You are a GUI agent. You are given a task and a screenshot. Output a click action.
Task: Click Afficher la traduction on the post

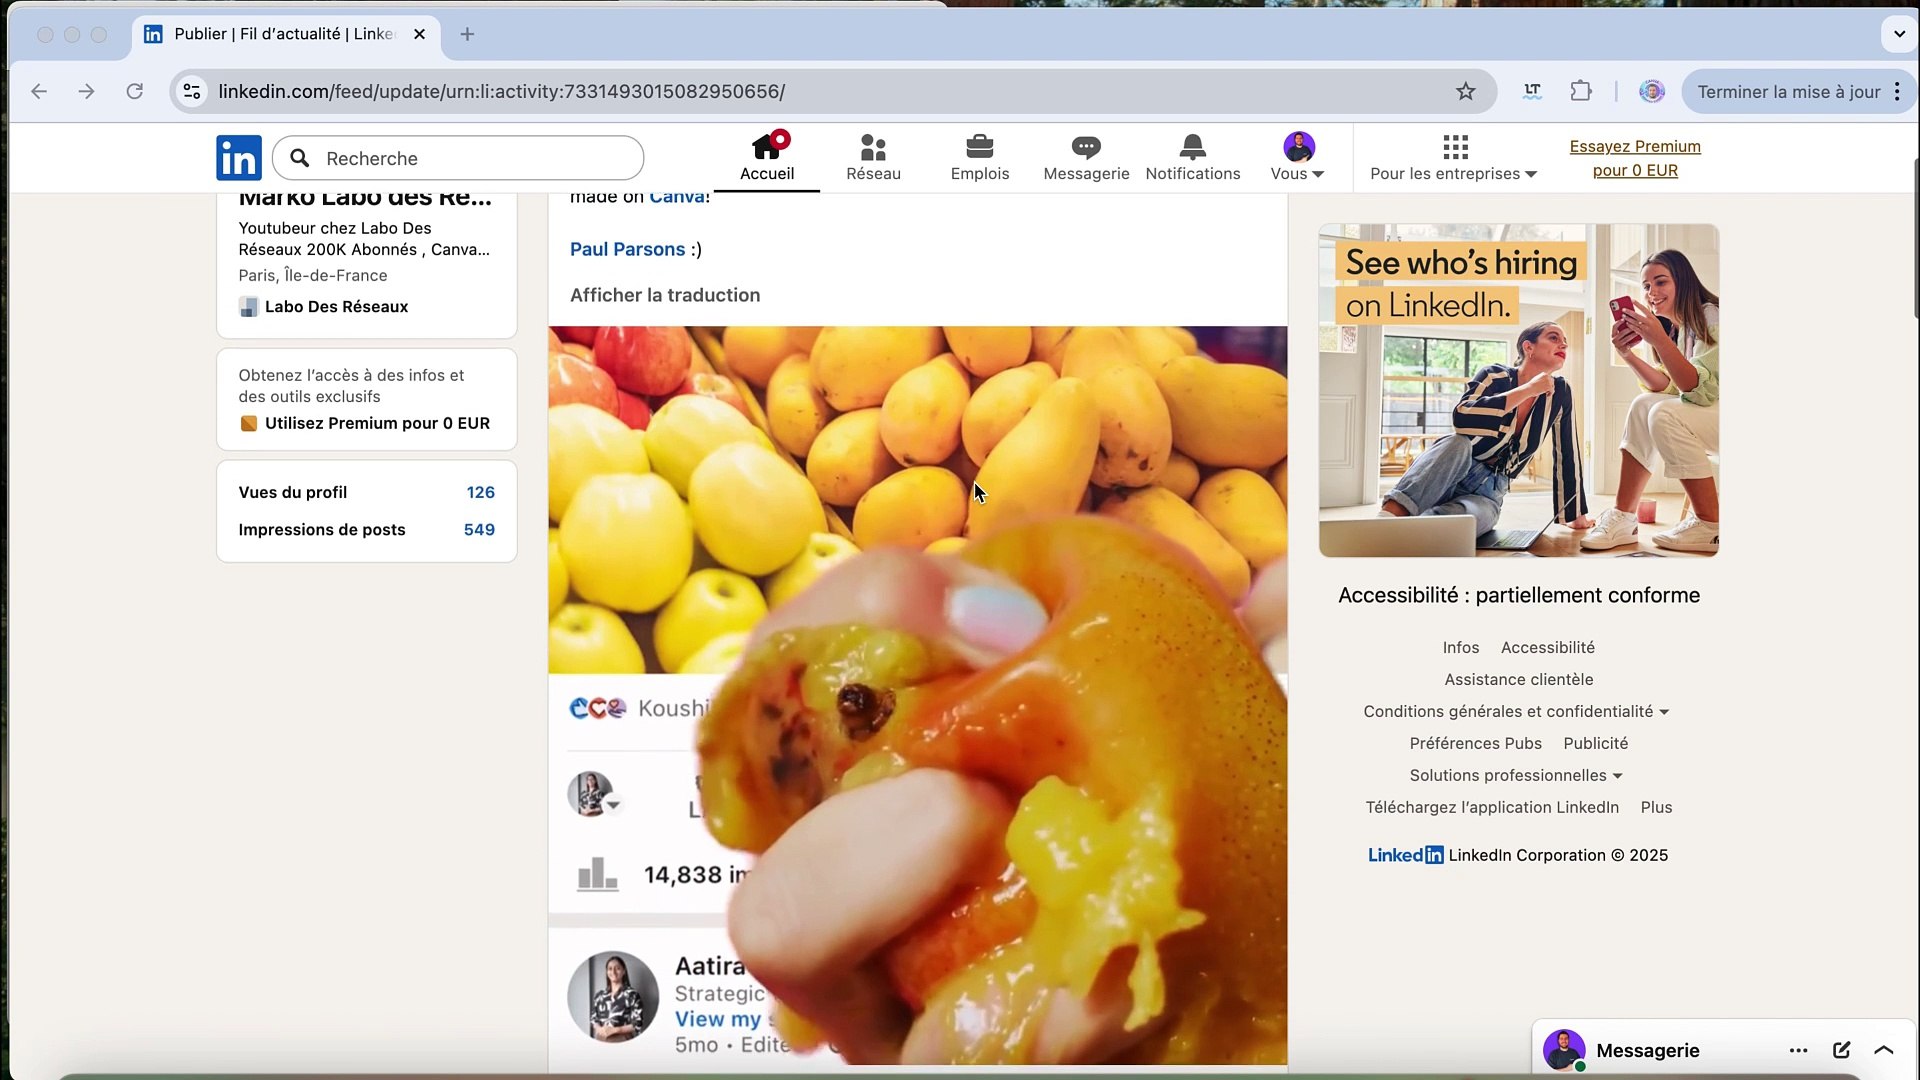(x=664, y=295)
